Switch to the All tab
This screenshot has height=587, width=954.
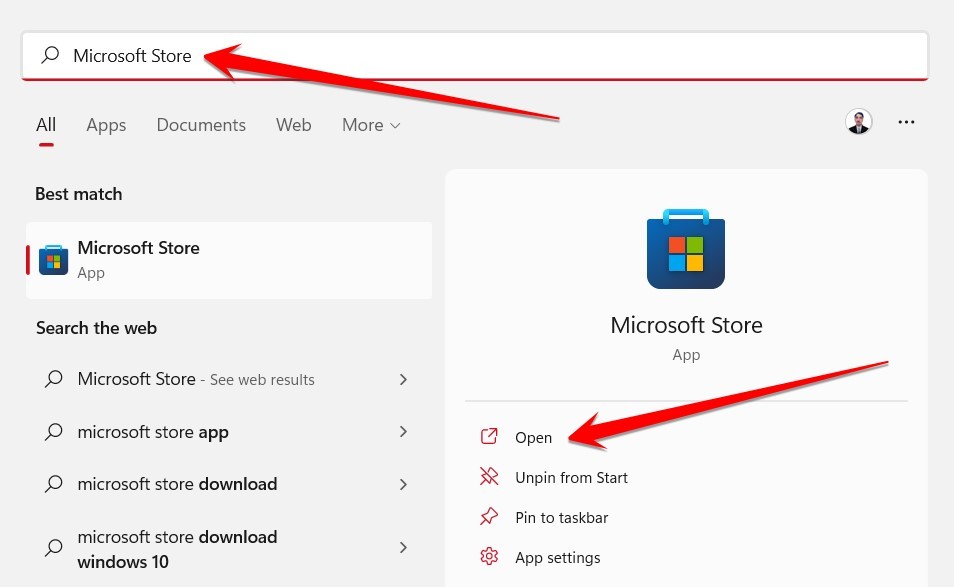(x=46, y=125)
